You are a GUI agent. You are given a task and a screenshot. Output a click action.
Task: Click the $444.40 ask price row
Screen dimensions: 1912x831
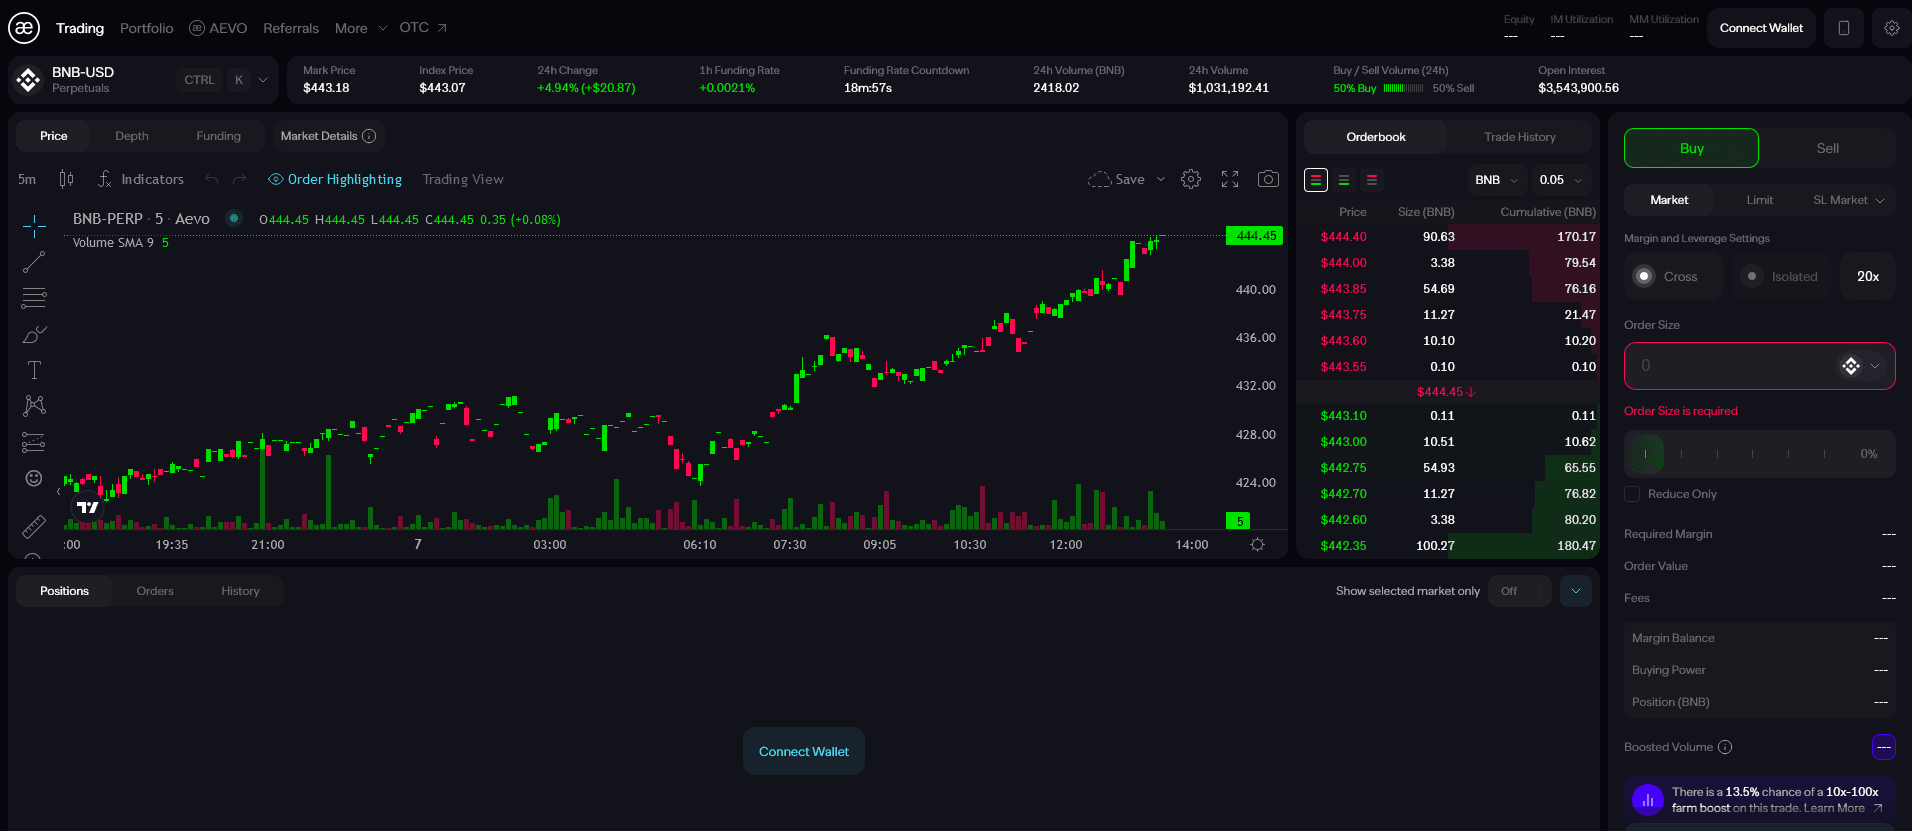[1448, 237]
